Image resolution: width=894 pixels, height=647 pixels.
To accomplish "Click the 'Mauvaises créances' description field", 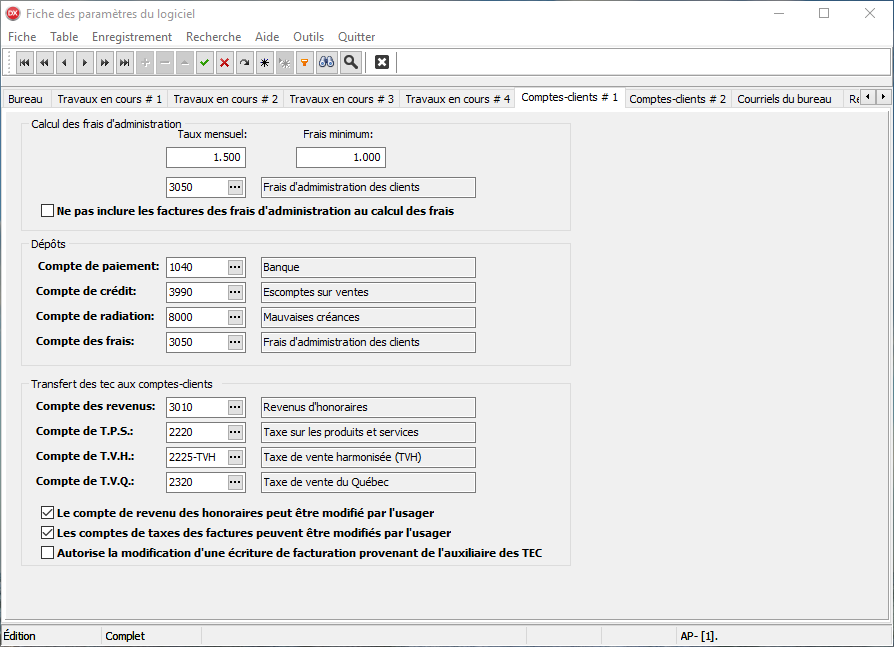I will pos(368,318).
